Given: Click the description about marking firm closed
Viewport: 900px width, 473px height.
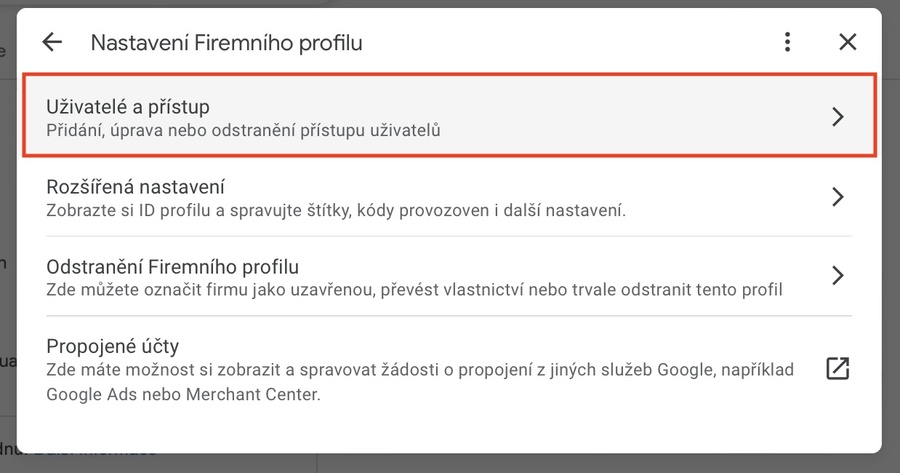Looking at the screenshot, I should (414, 290).
